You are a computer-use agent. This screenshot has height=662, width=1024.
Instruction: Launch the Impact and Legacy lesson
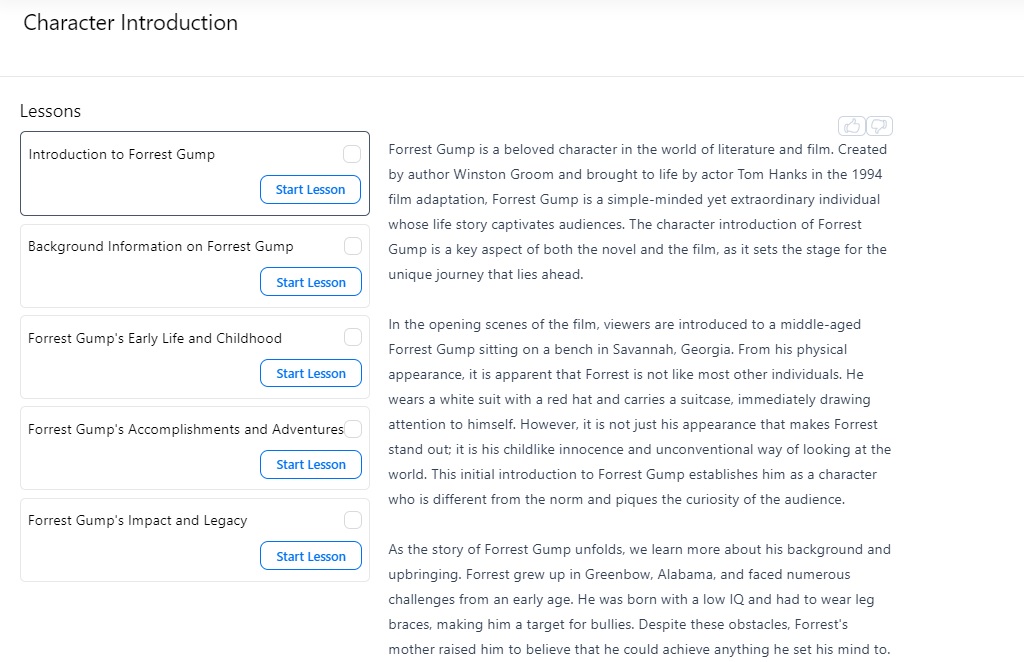tap(310, 557)
